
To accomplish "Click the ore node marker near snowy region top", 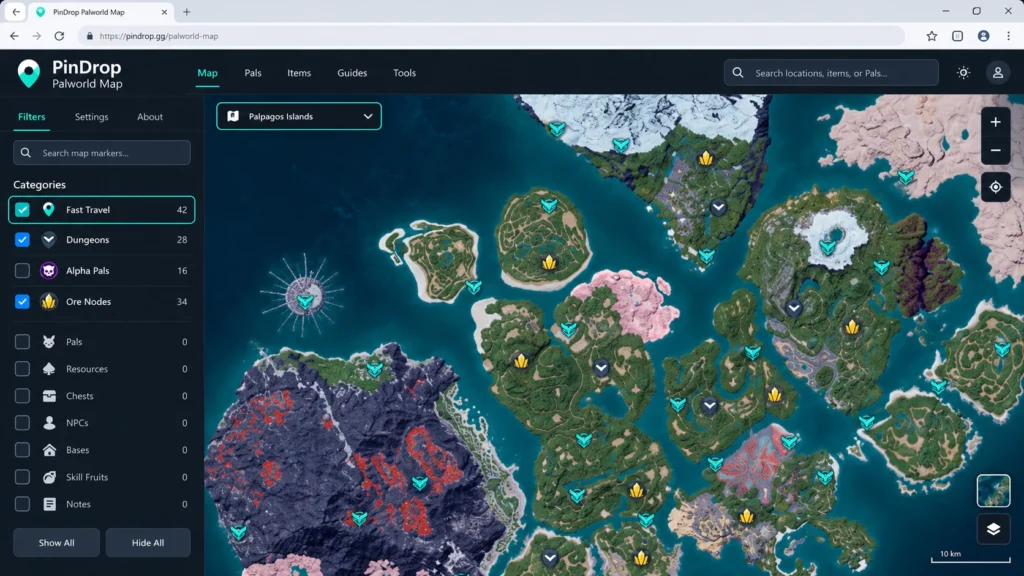I will coord(705,158).
